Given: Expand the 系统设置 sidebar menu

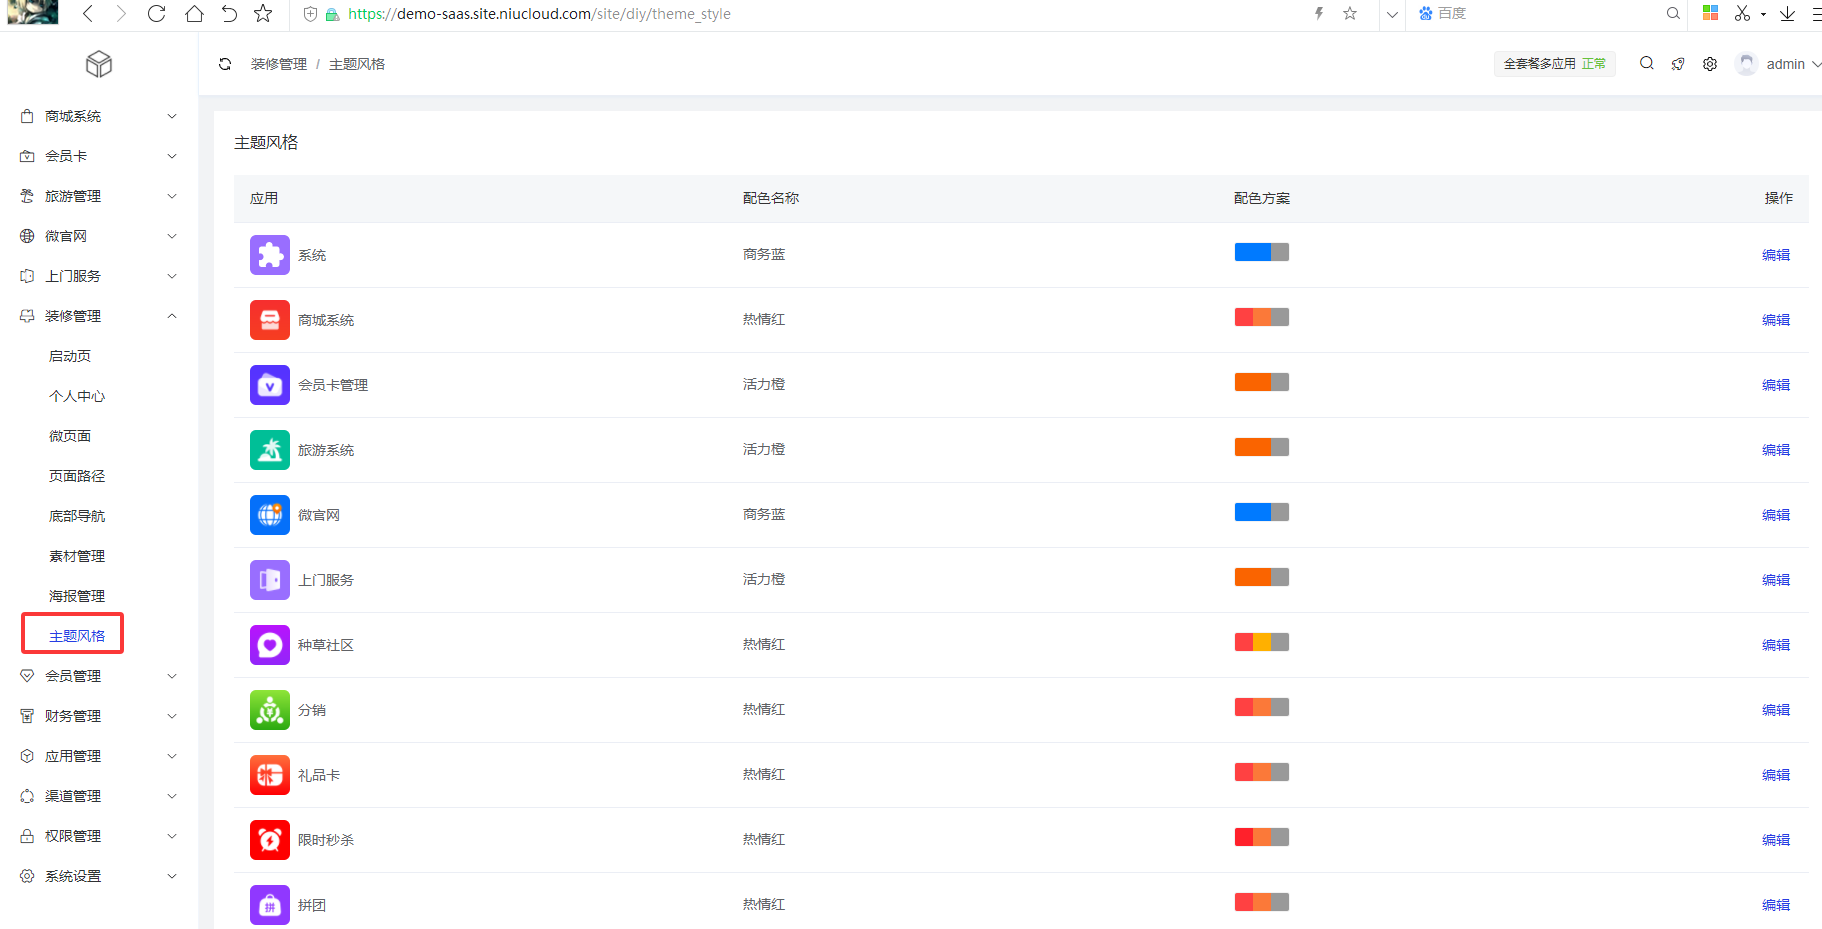Looking at the screenshot, I should click(99, 876).
